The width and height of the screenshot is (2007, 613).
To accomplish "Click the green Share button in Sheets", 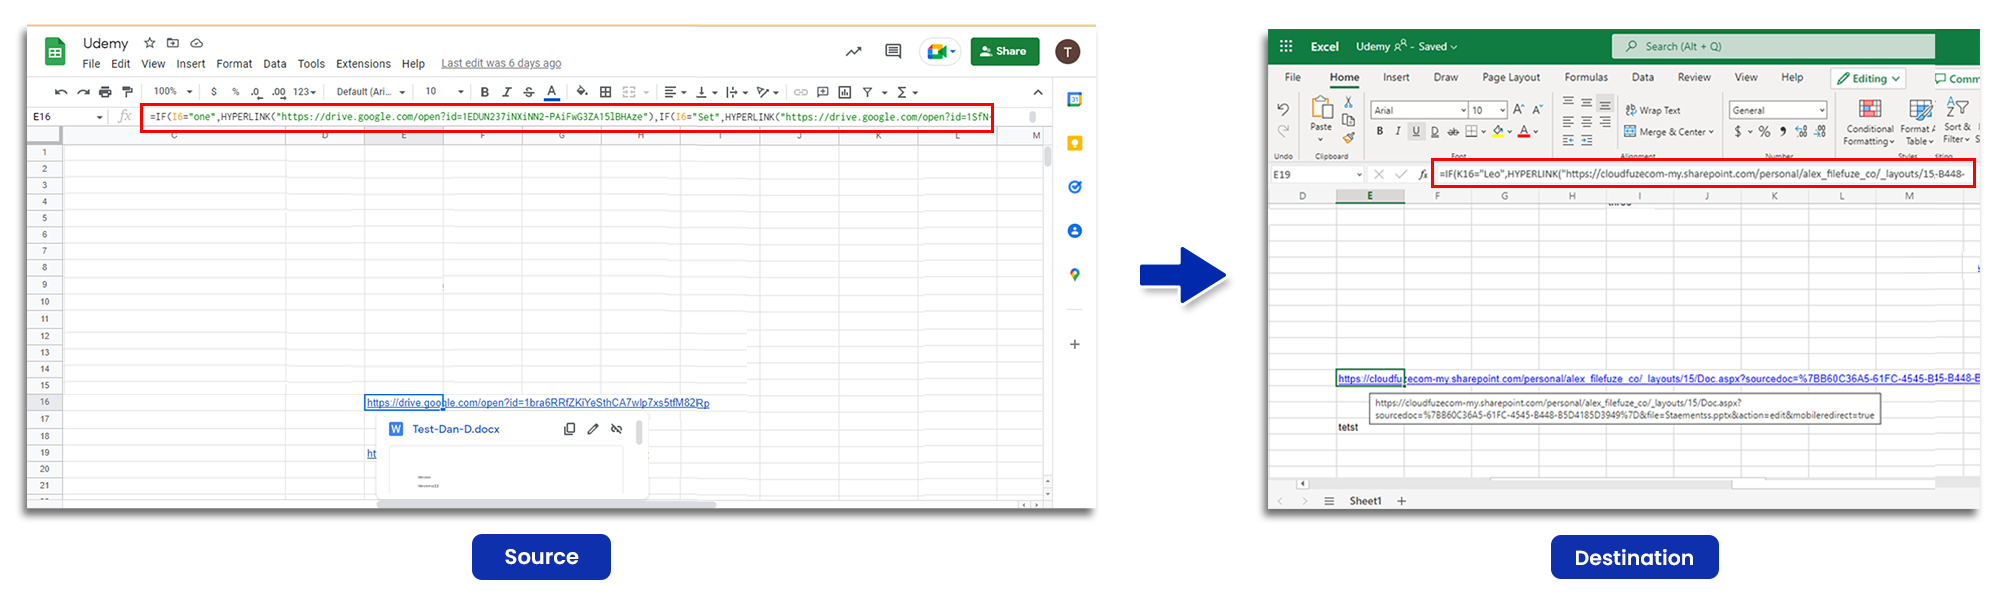I will [x=1004, y=51].
